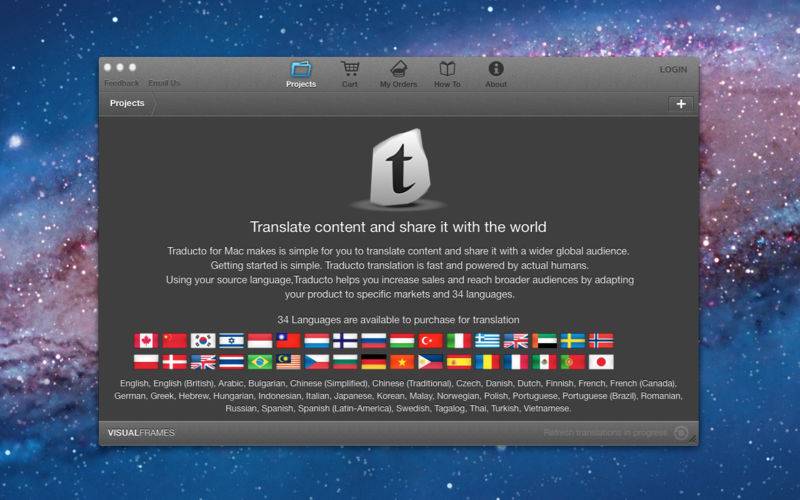Click the Poland flag

click(x=146, y=362)
